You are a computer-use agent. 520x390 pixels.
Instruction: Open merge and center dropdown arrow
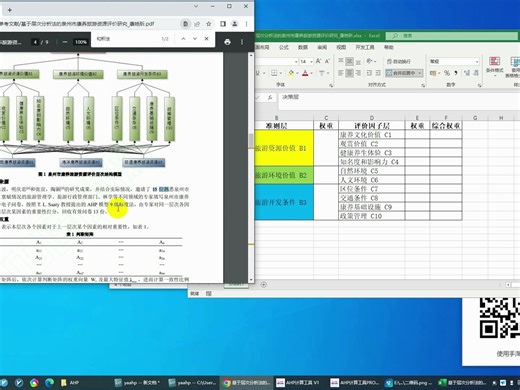tap(420, 73)
